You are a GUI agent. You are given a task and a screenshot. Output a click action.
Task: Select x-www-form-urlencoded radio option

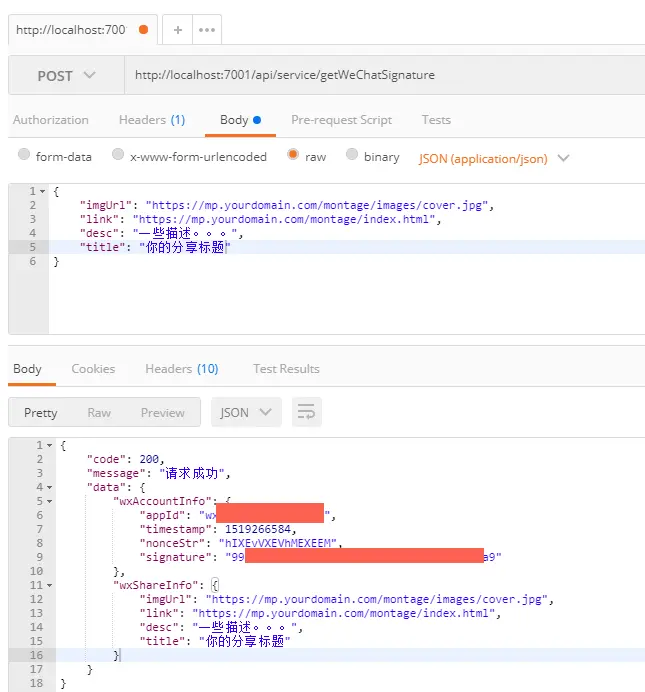pyautogui.click(x=118, y=154)
